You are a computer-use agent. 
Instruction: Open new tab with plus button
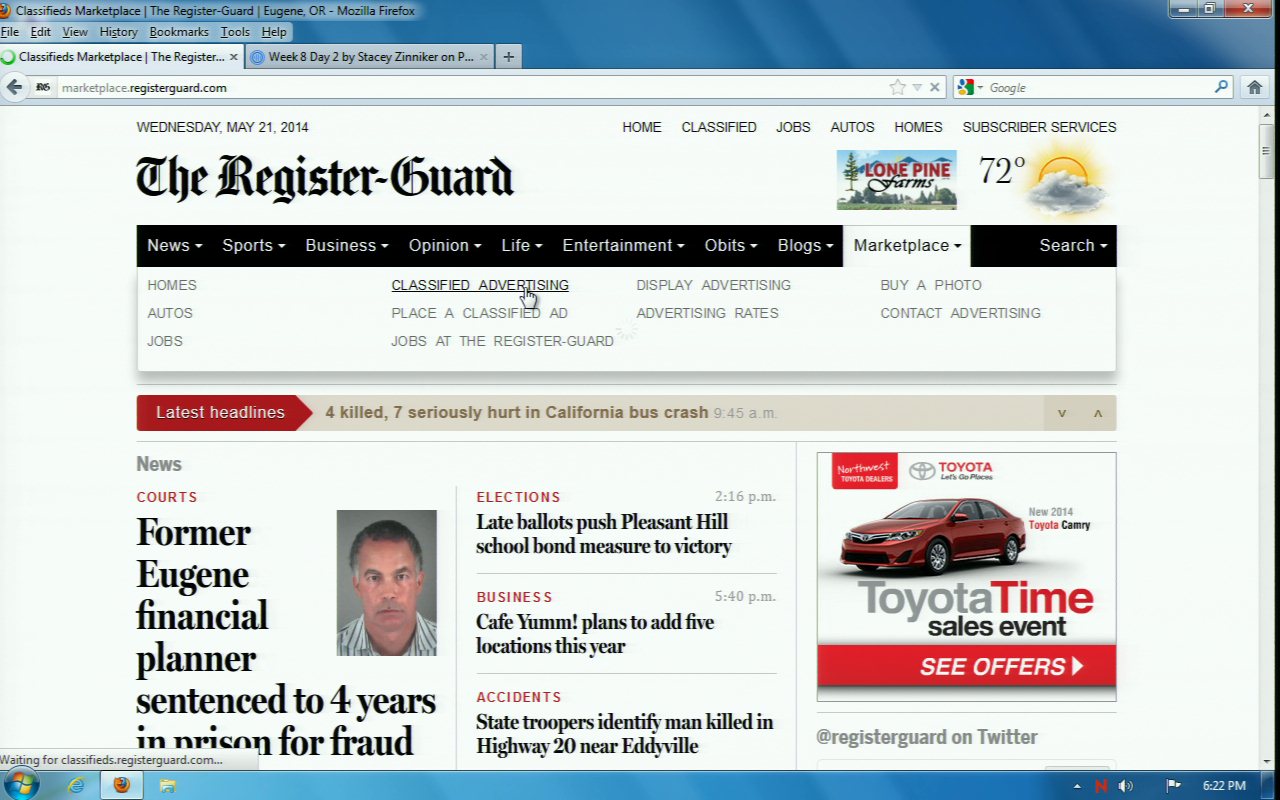[508, 57]
